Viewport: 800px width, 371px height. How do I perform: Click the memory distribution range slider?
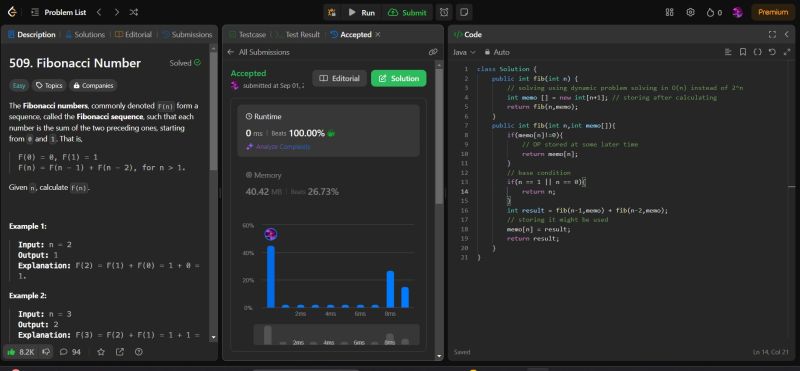[x=337, y=335]
